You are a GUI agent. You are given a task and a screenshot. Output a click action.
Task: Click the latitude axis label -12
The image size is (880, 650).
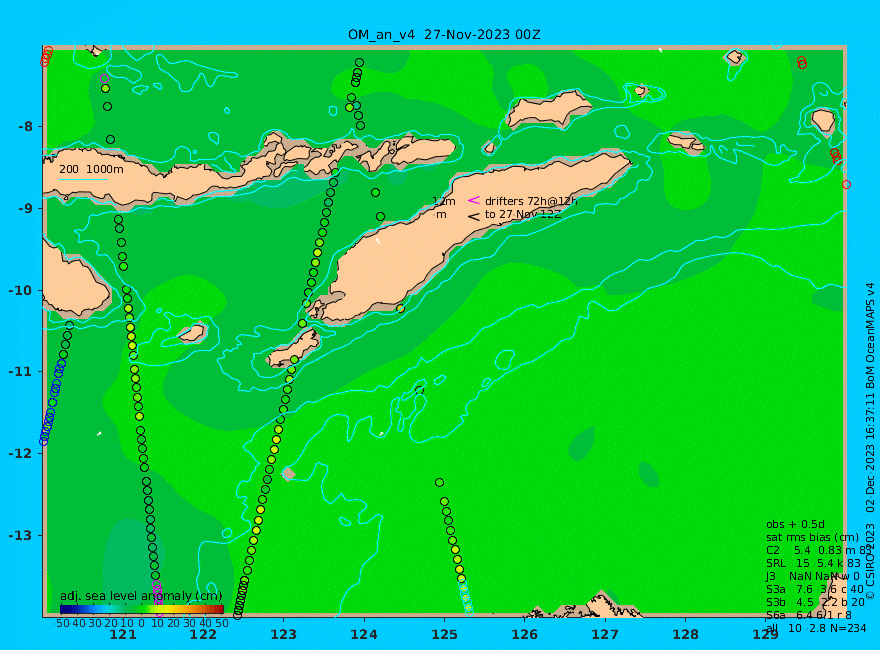[21, 453]
